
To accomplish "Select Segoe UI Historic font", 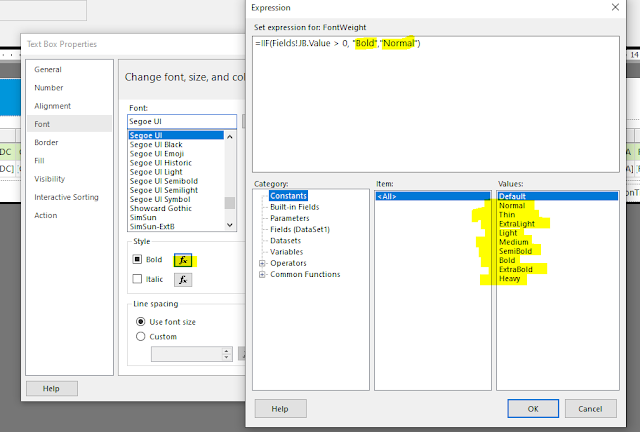I will click(x=160, y=163).
